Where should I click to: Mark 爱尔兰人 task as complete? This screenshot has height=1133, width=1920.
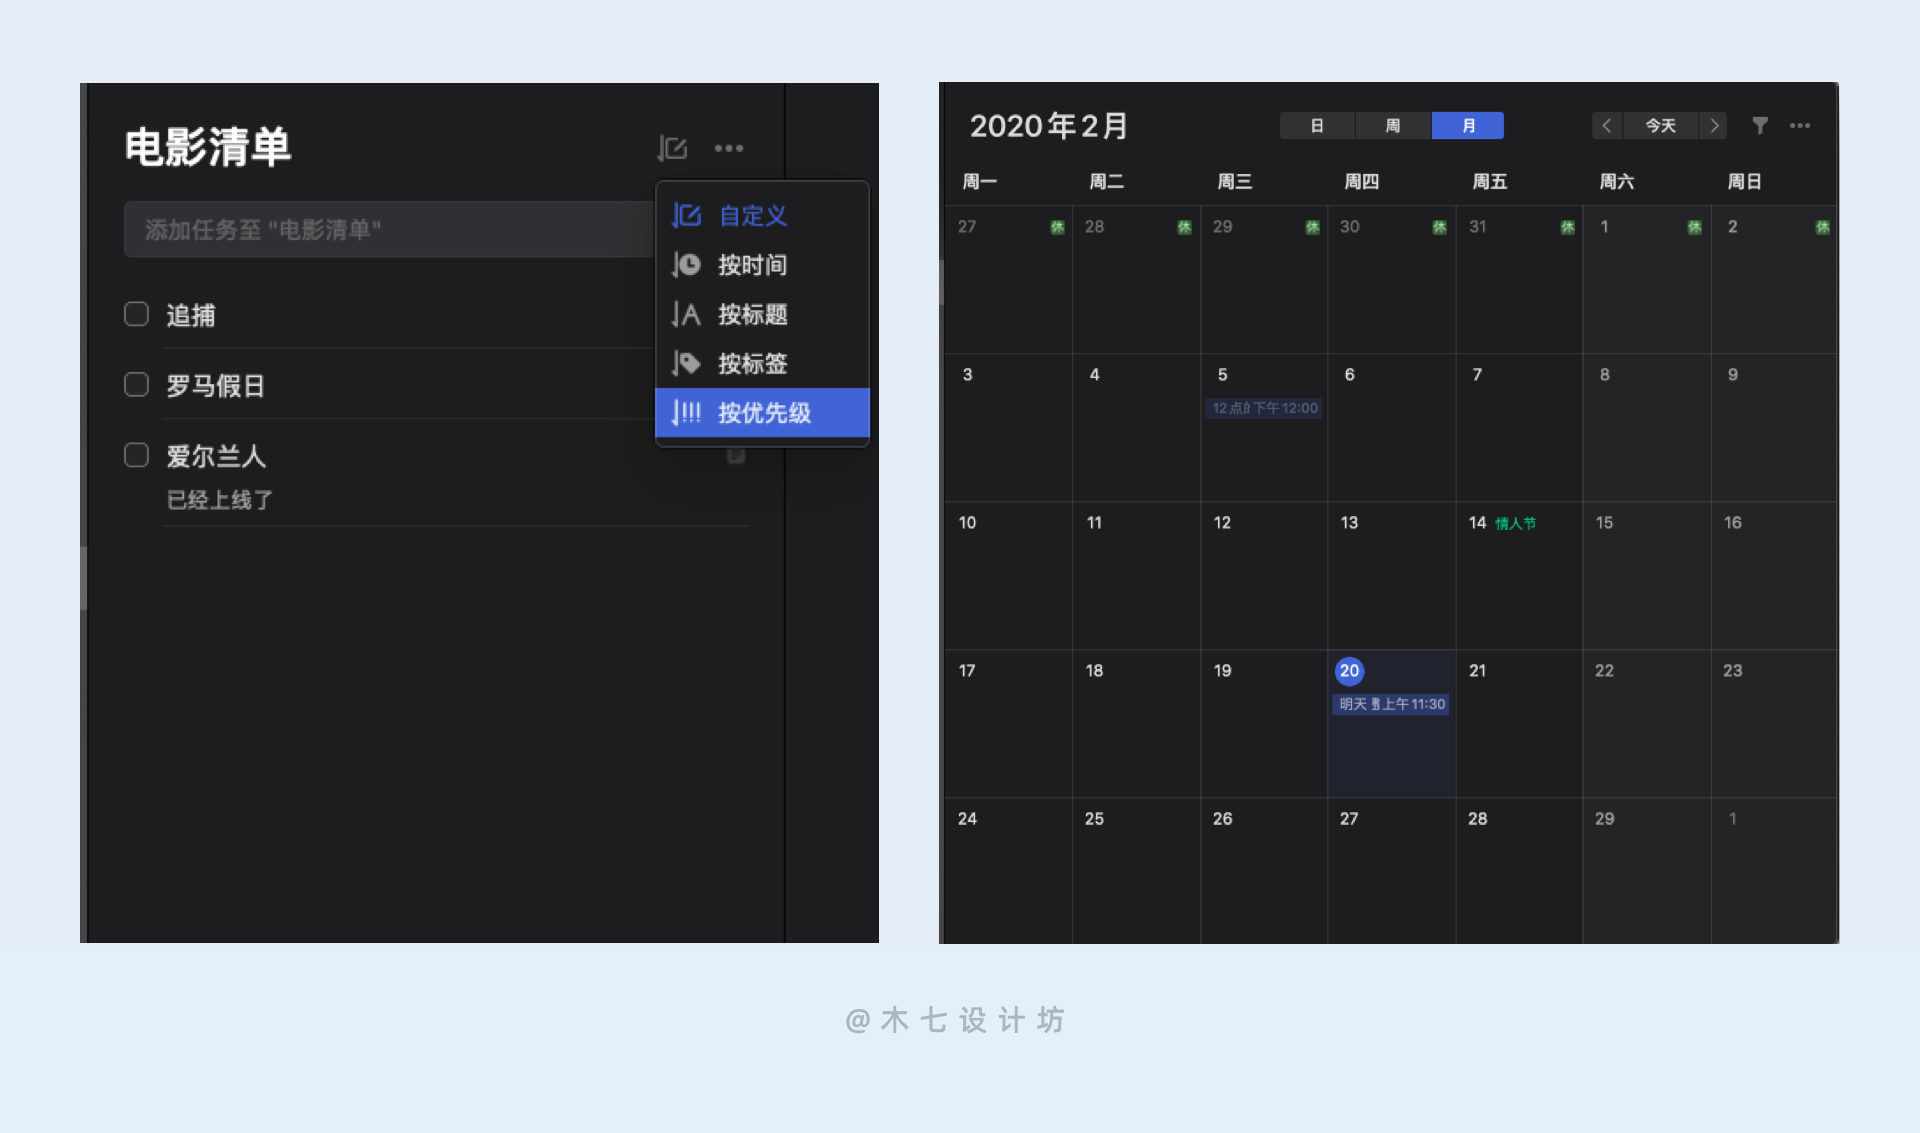point(137,455)
